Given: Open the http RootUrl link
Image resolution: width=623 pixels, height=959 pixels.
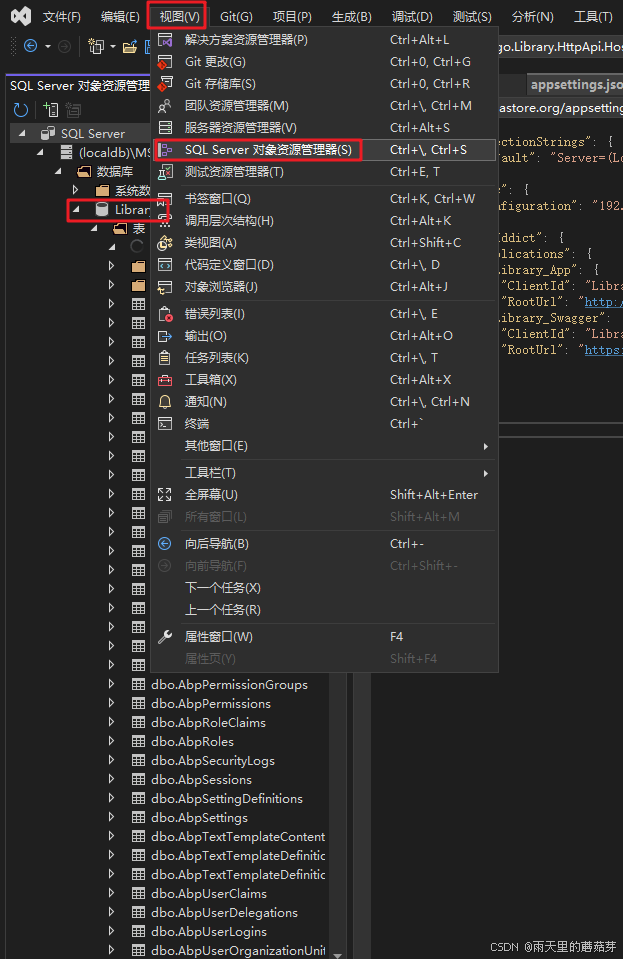Looking at the screenshot, I should click(x=603, y=302).
